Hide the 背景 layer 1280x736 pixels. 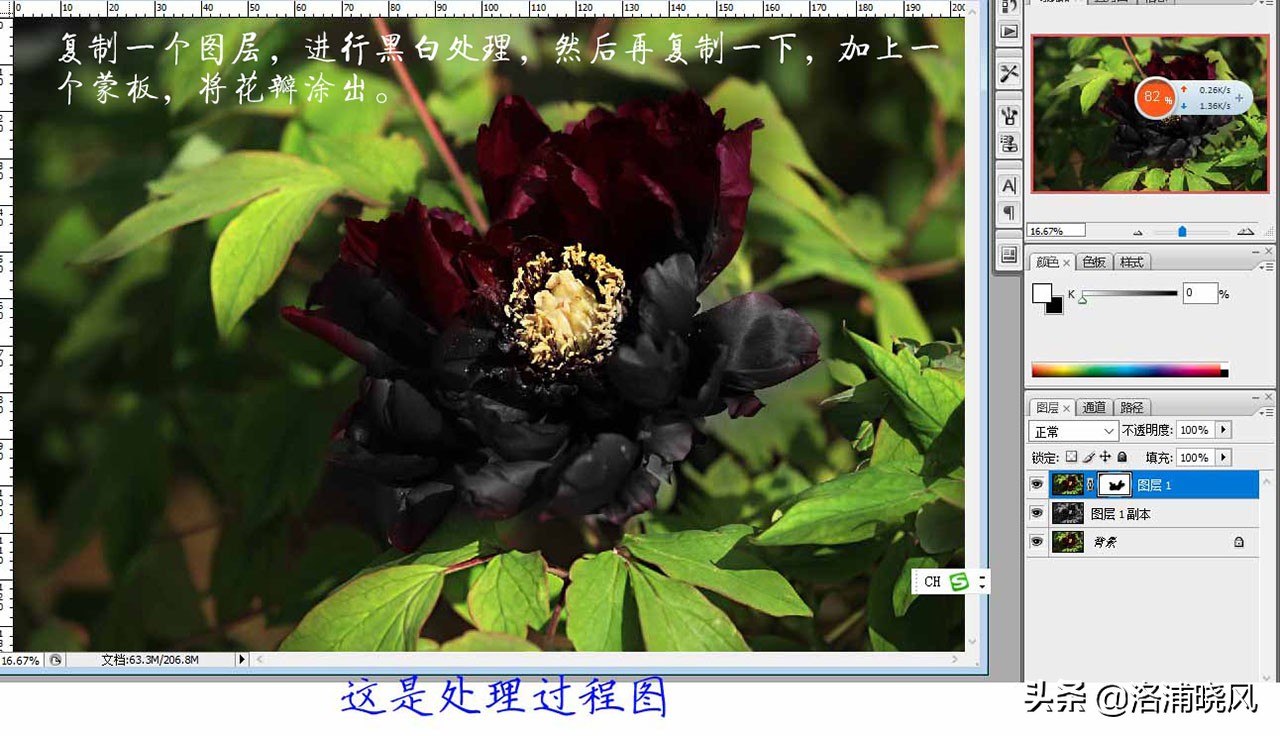coord(1037,542)
